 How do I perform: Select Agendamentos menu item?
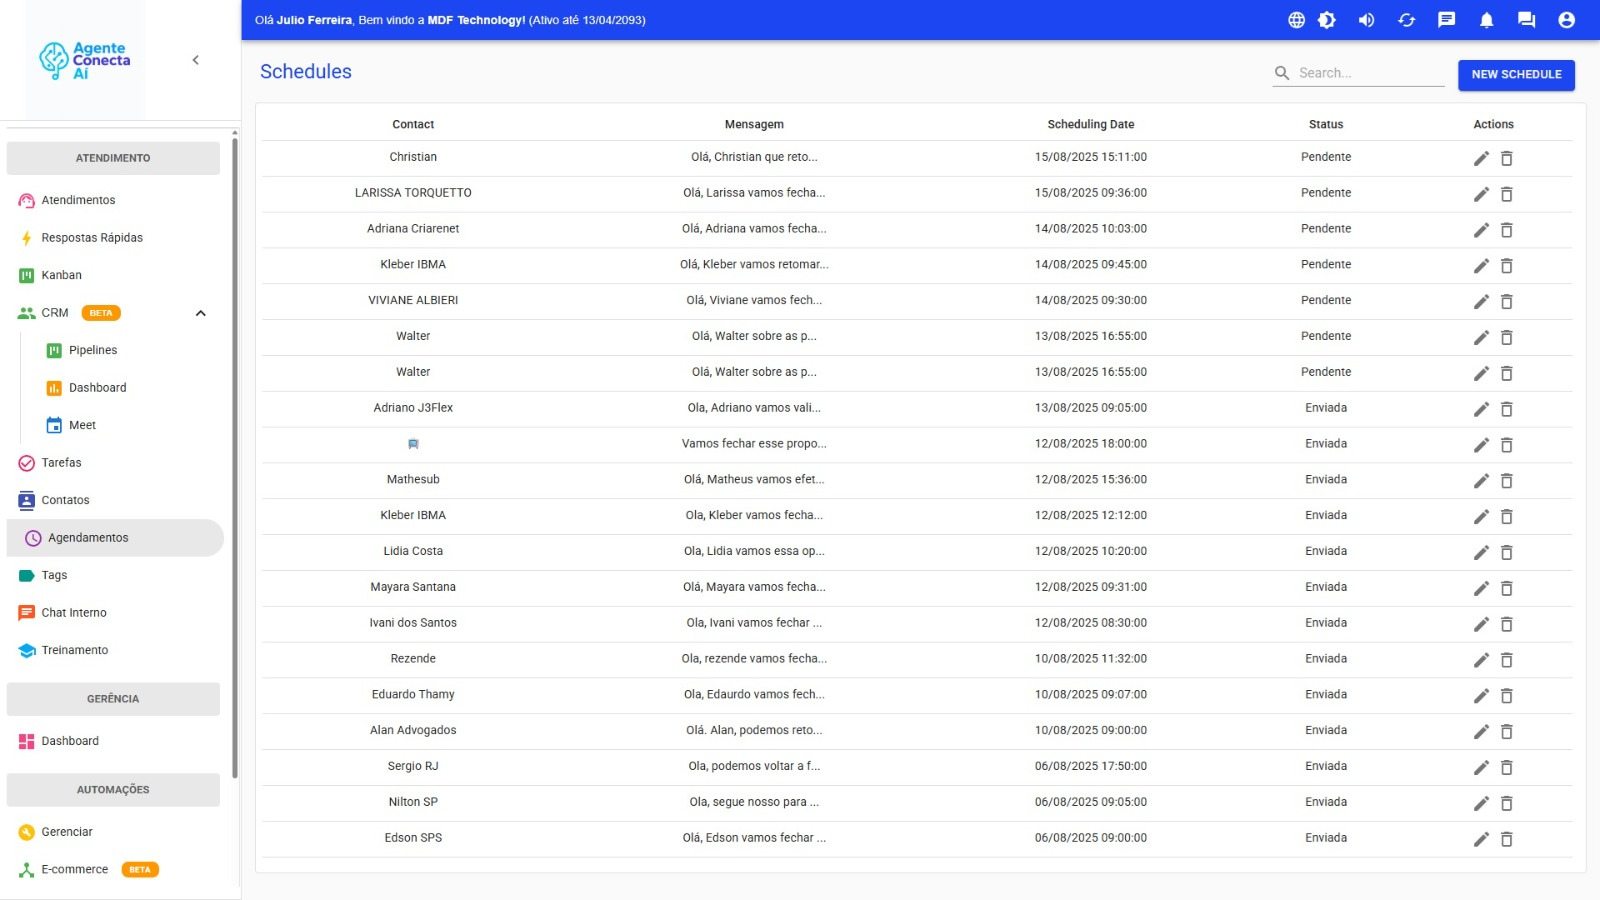click(x=115, y=538)
